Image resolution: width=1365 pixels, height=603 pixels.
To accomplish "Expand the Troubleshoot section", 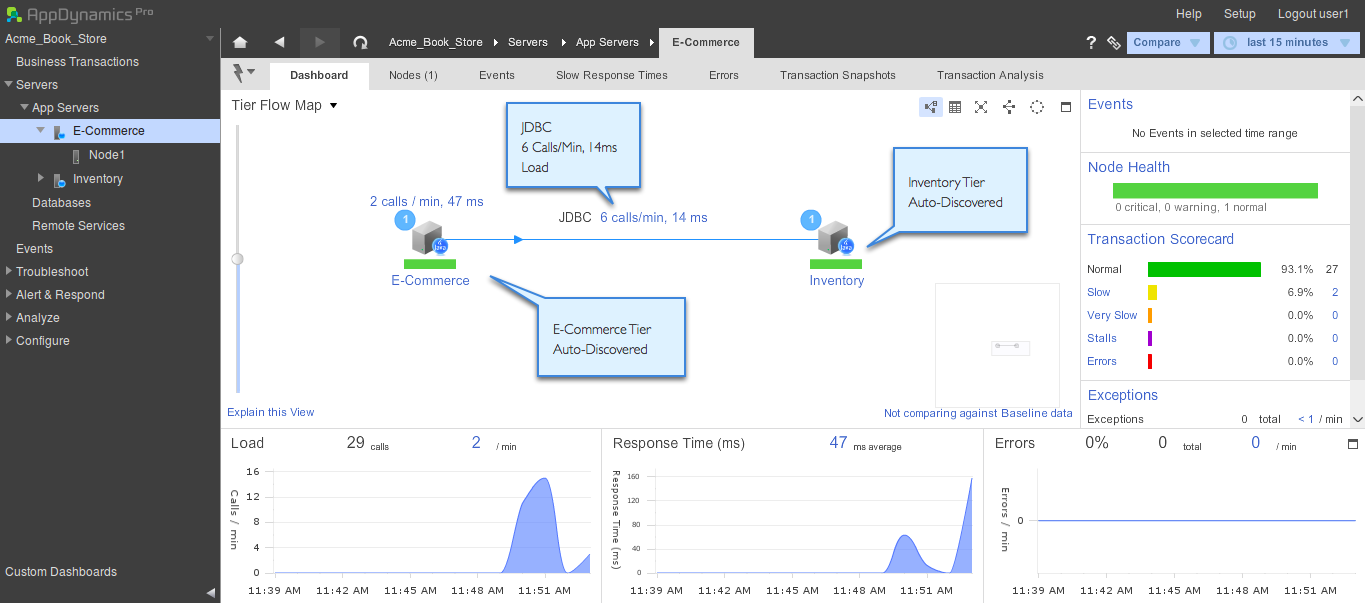I will coord(9,271).
